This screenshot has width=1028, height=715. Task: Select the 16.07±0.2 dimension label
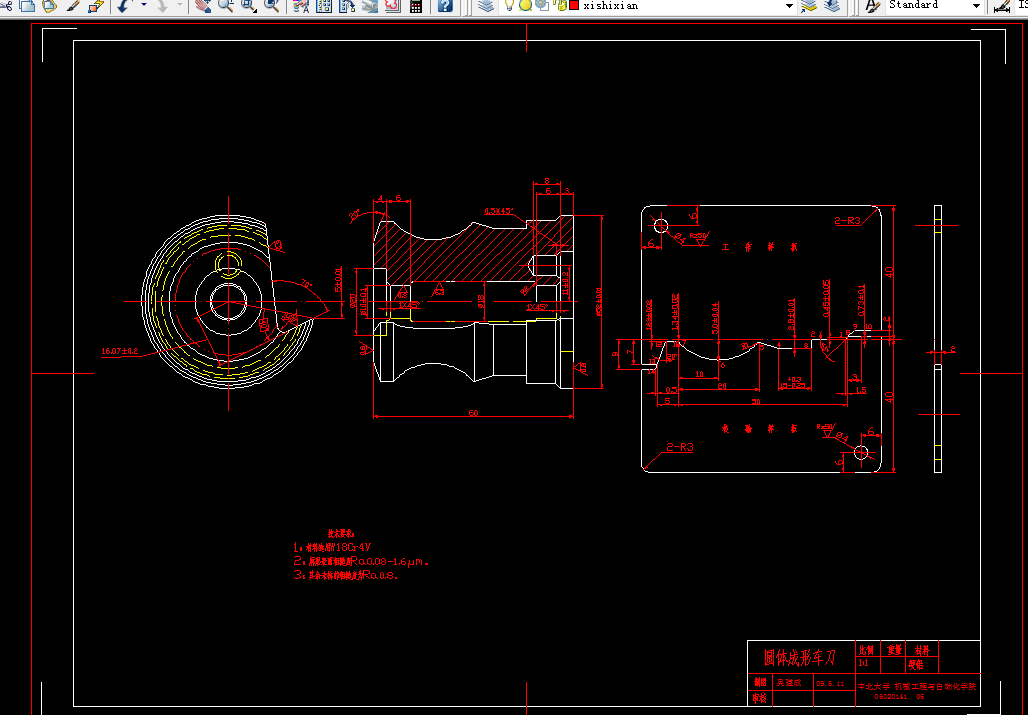pyautogui.click(x=120, y=351)
